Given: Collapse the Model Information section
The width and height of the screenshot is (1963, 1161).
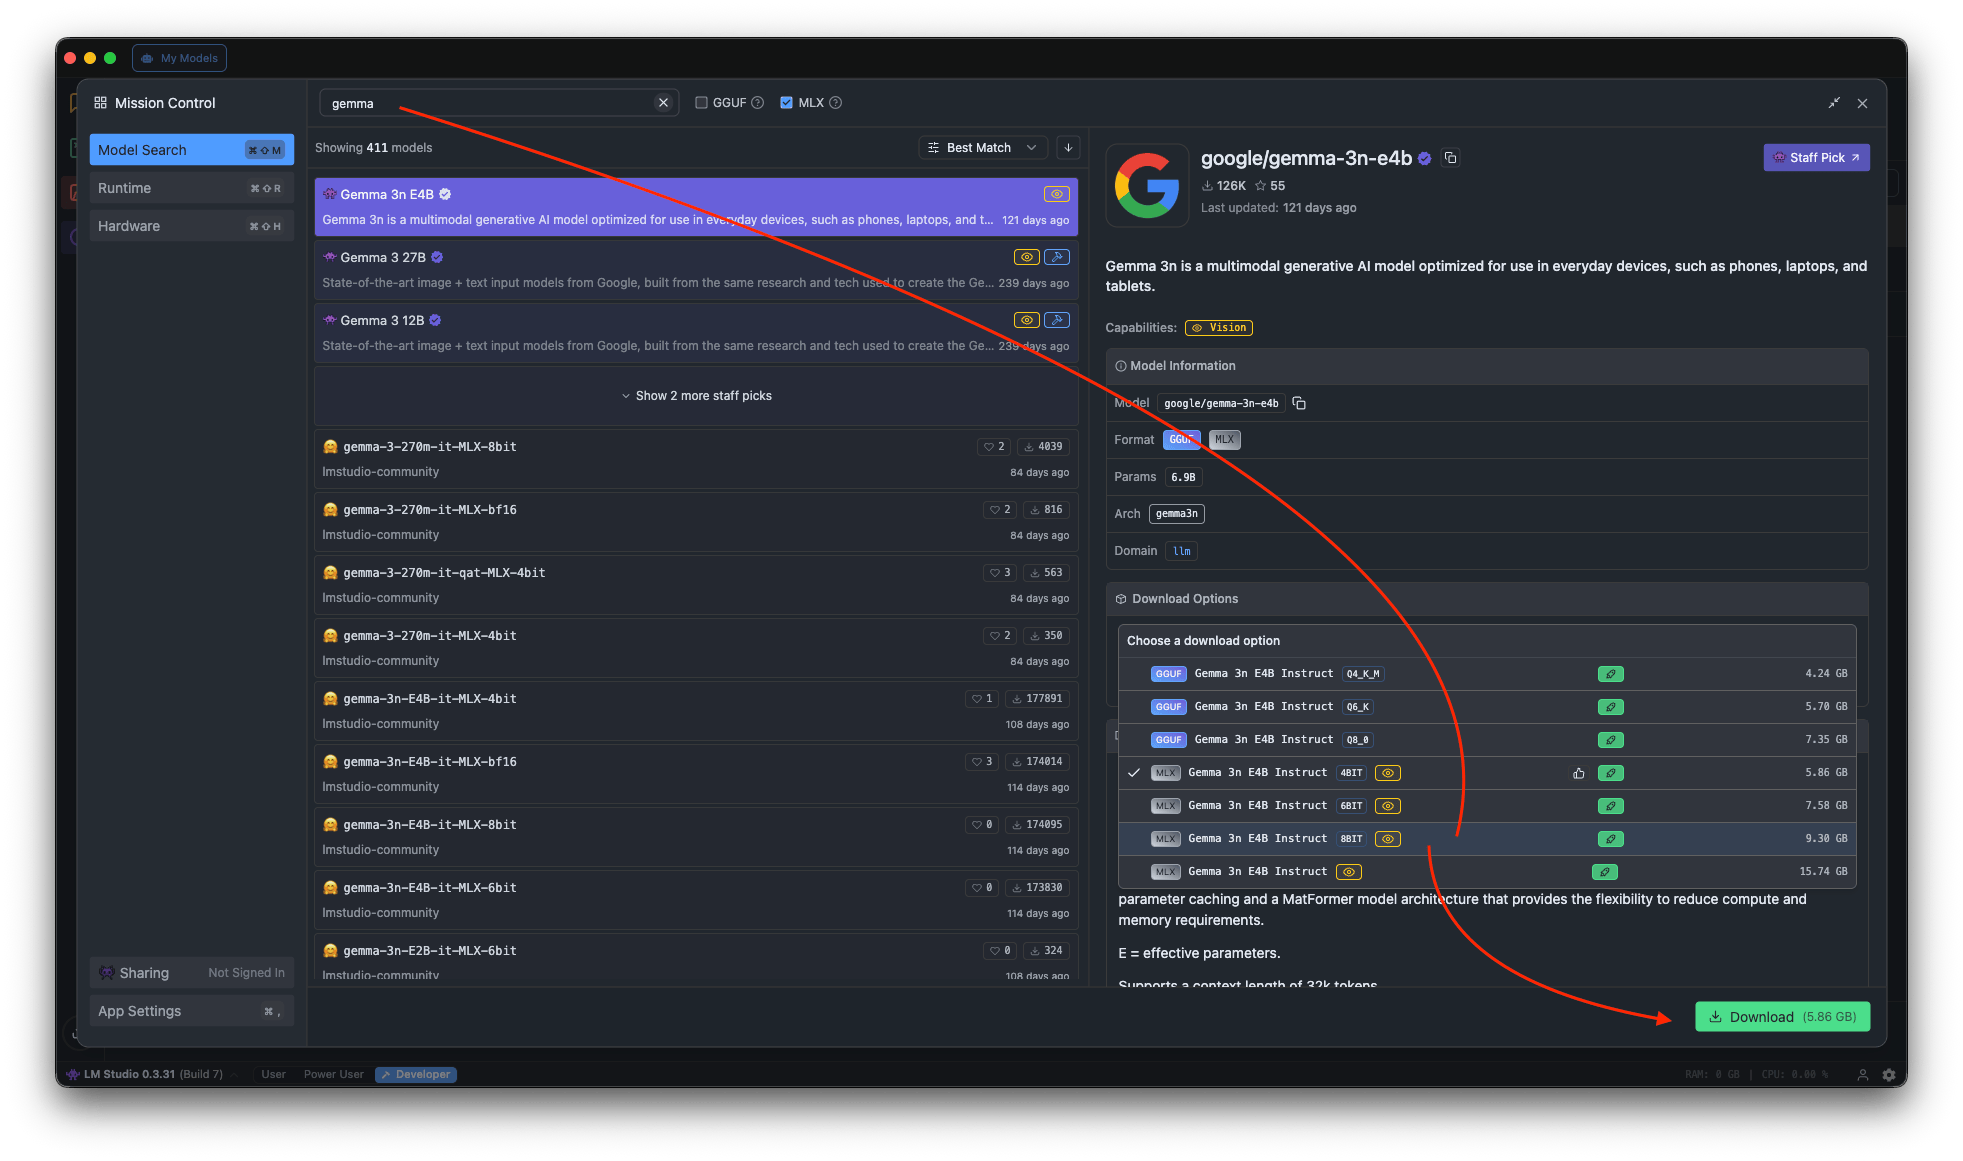Looking at the screenshot, I should 1487,366.
